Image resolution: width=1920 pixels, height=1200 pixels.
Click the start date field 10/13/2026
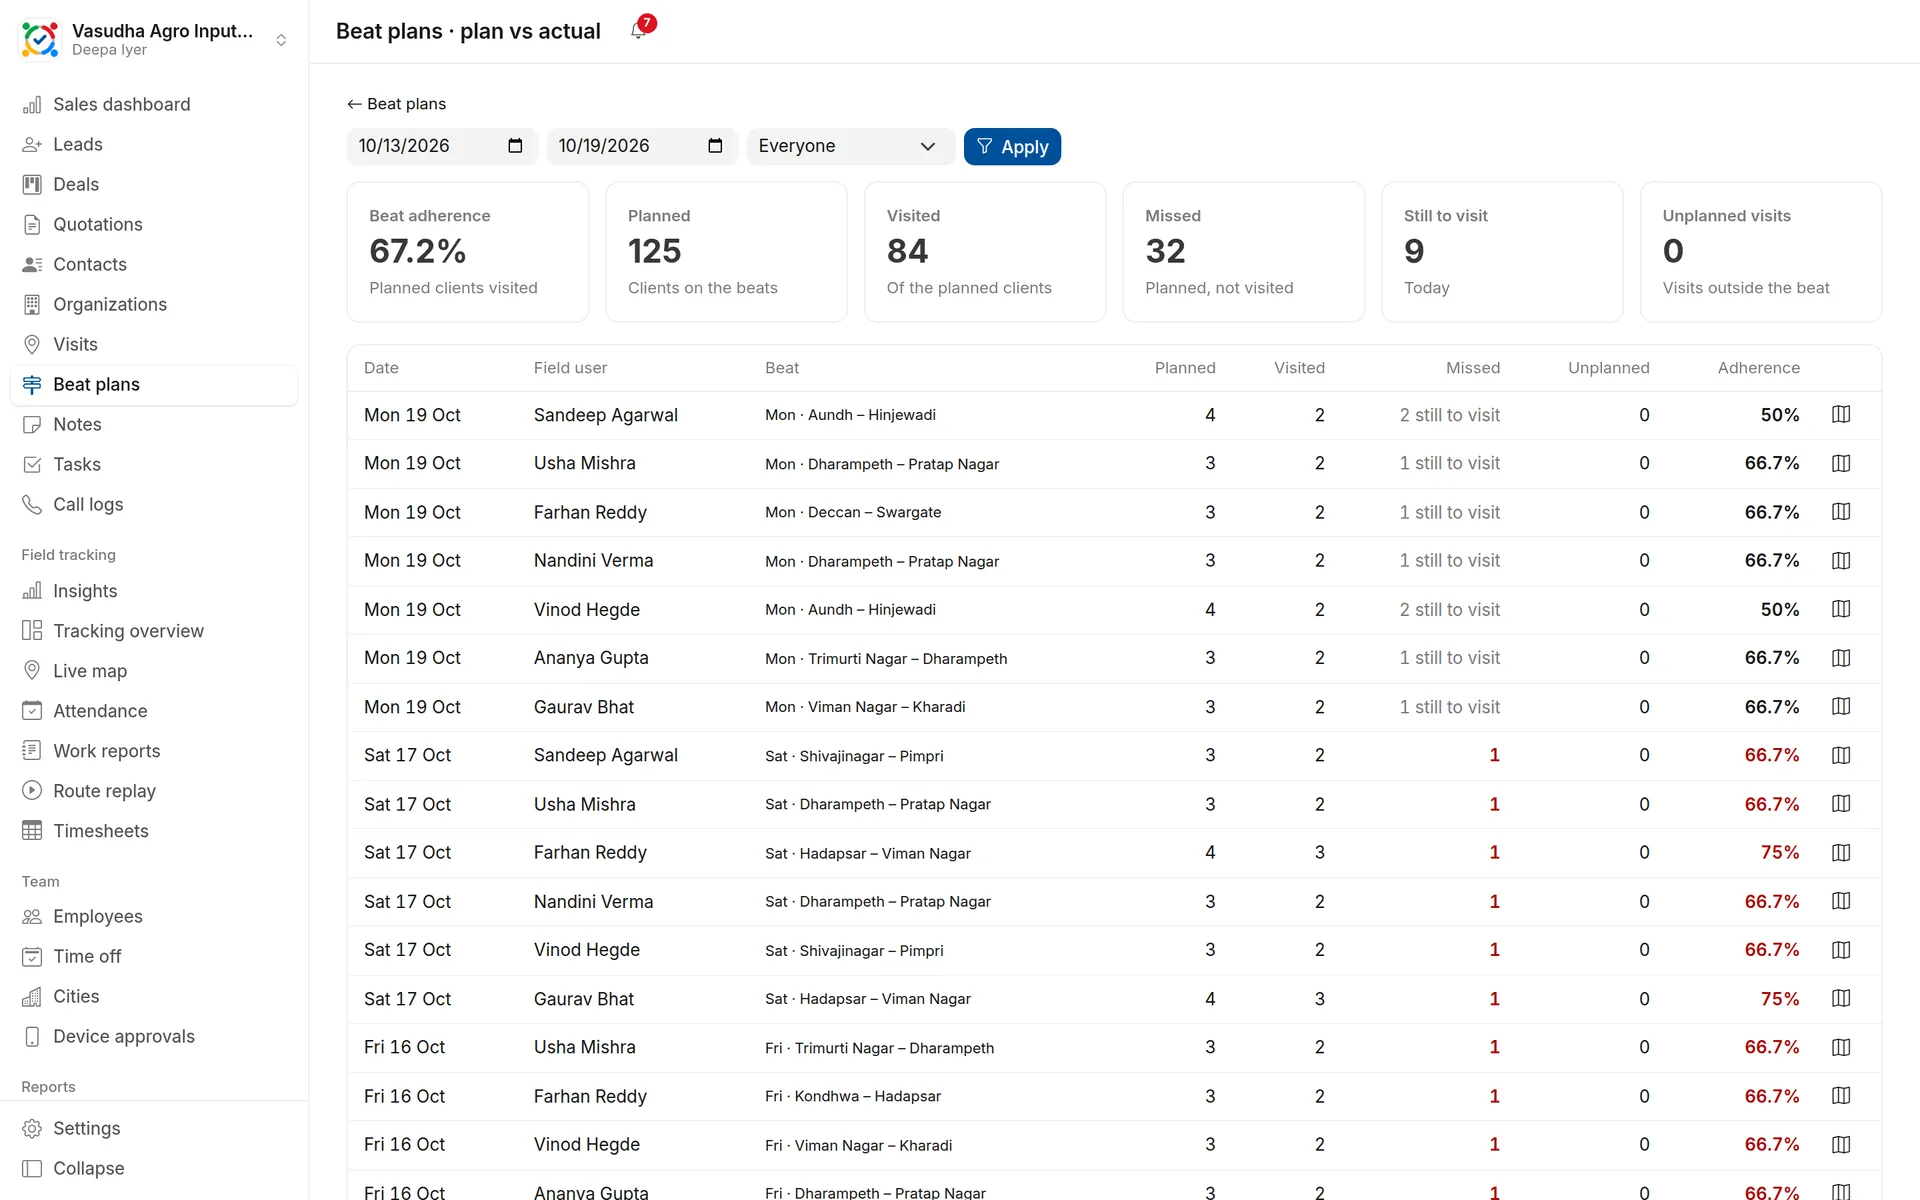click(x=442, y=146)
